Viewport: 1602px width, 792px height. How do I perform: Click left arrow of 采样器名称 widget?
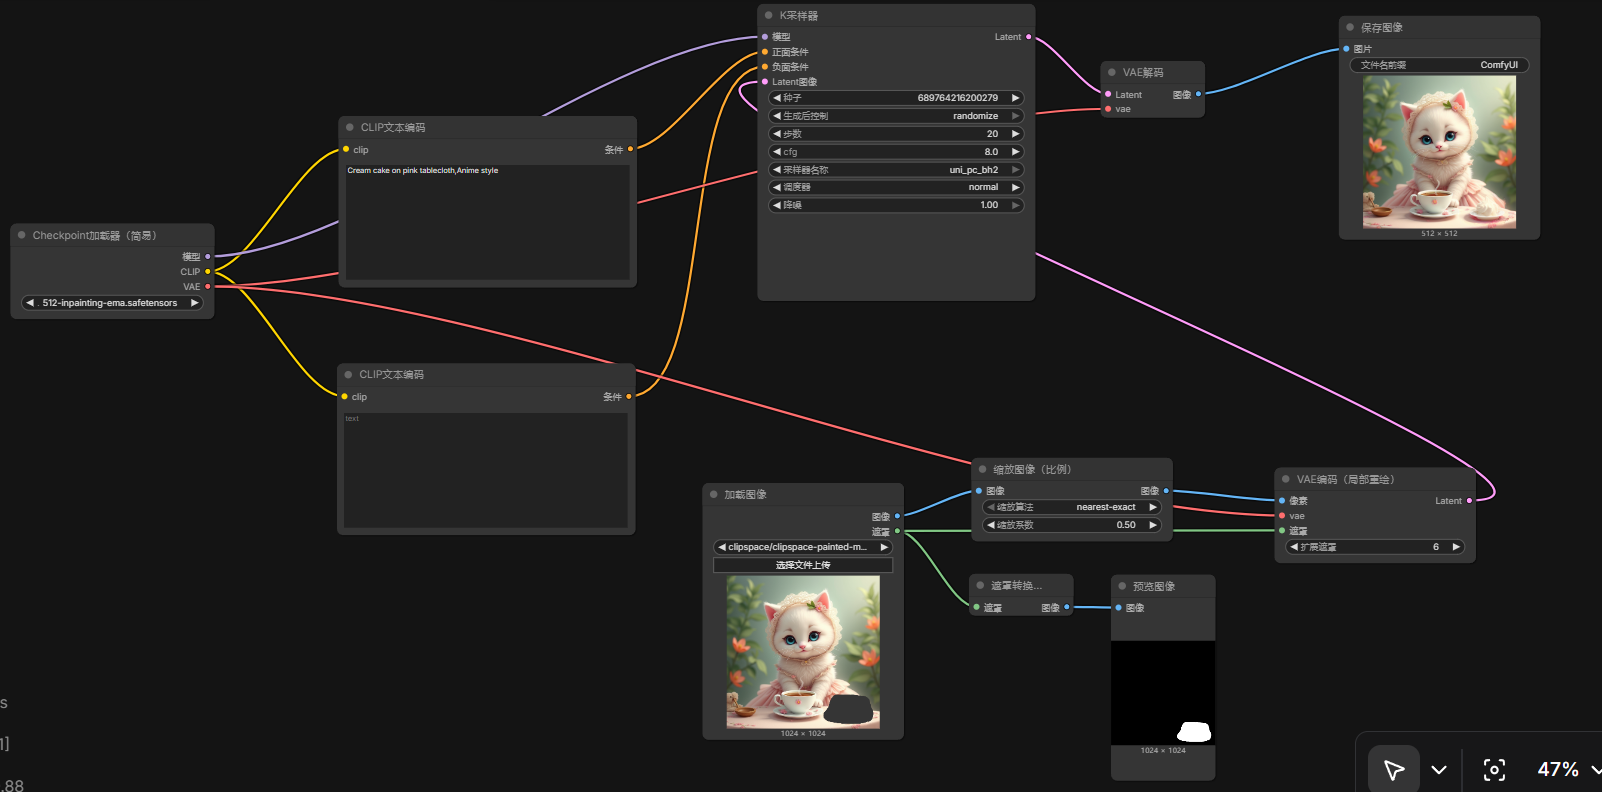point(777,170)
